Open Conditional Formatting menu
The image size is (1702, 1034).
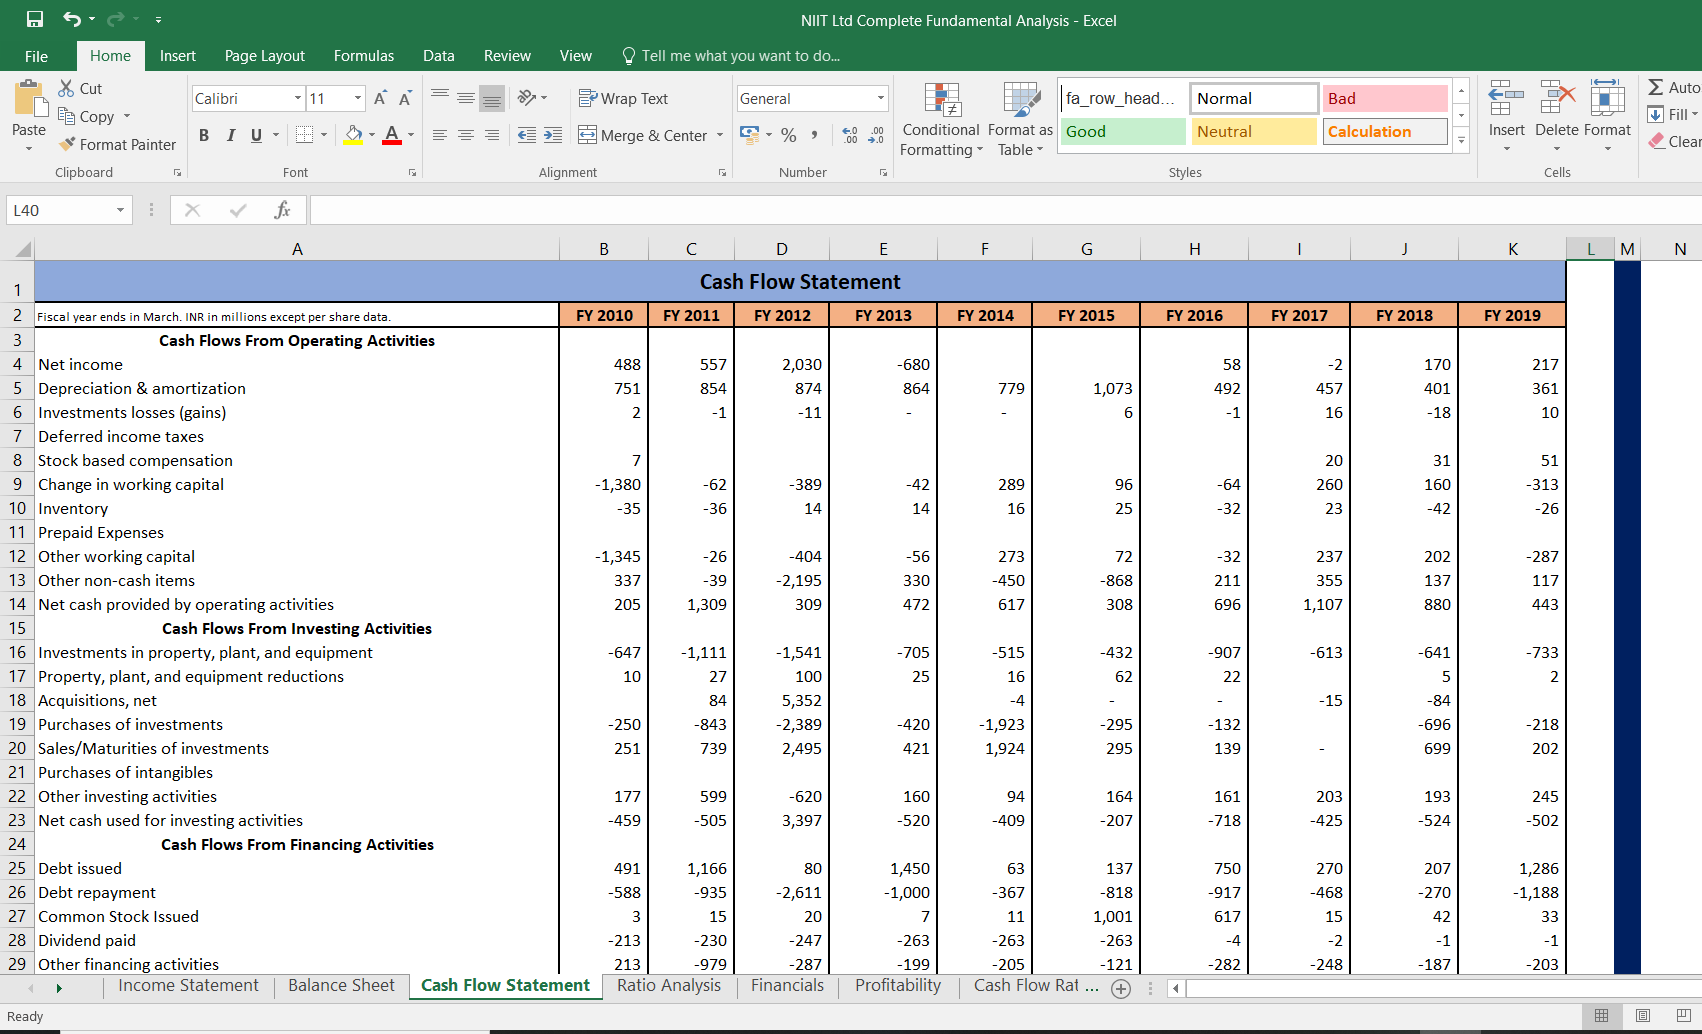941,119
